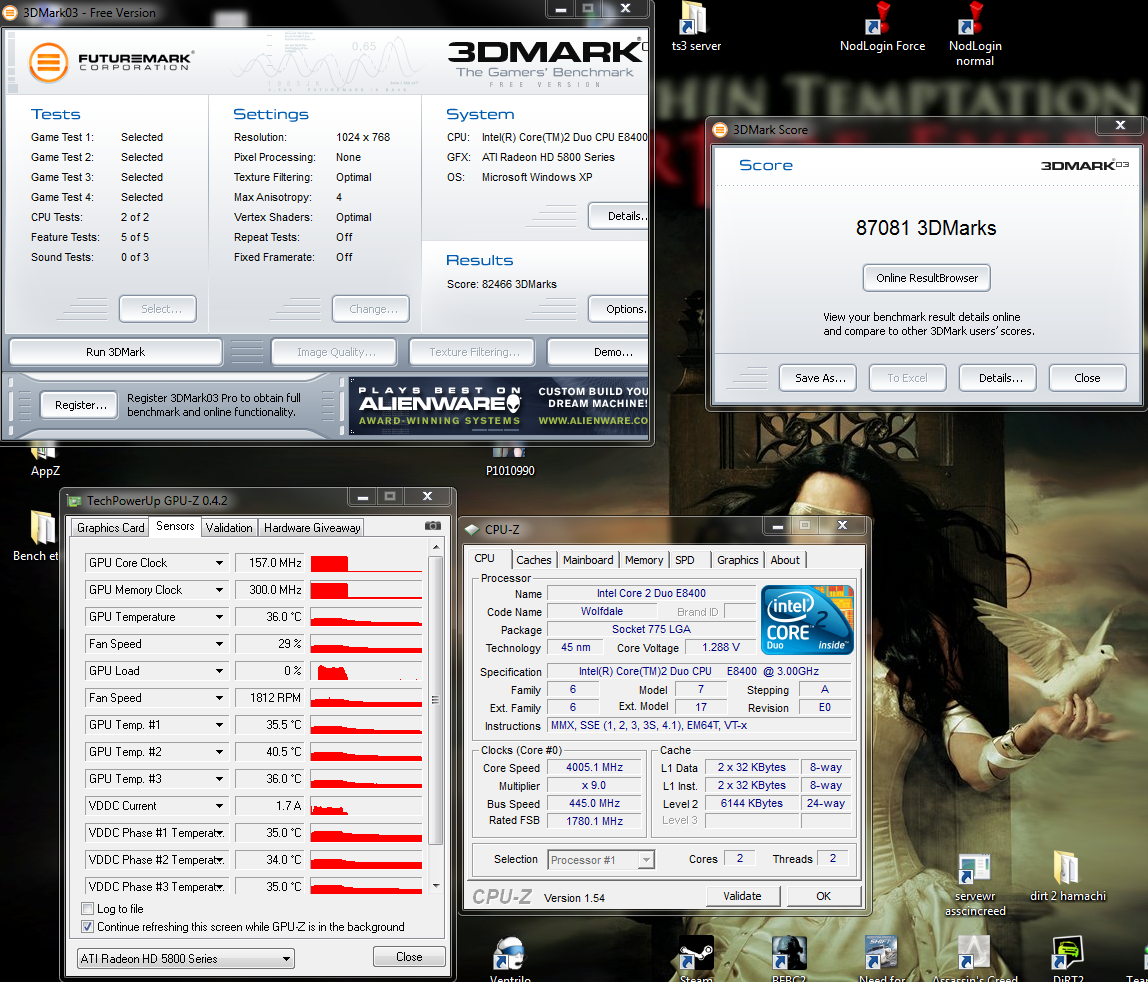Launch the Need for Speed shortcut
This screenshot has width=1148, height=982.
(x=882, y=960)
